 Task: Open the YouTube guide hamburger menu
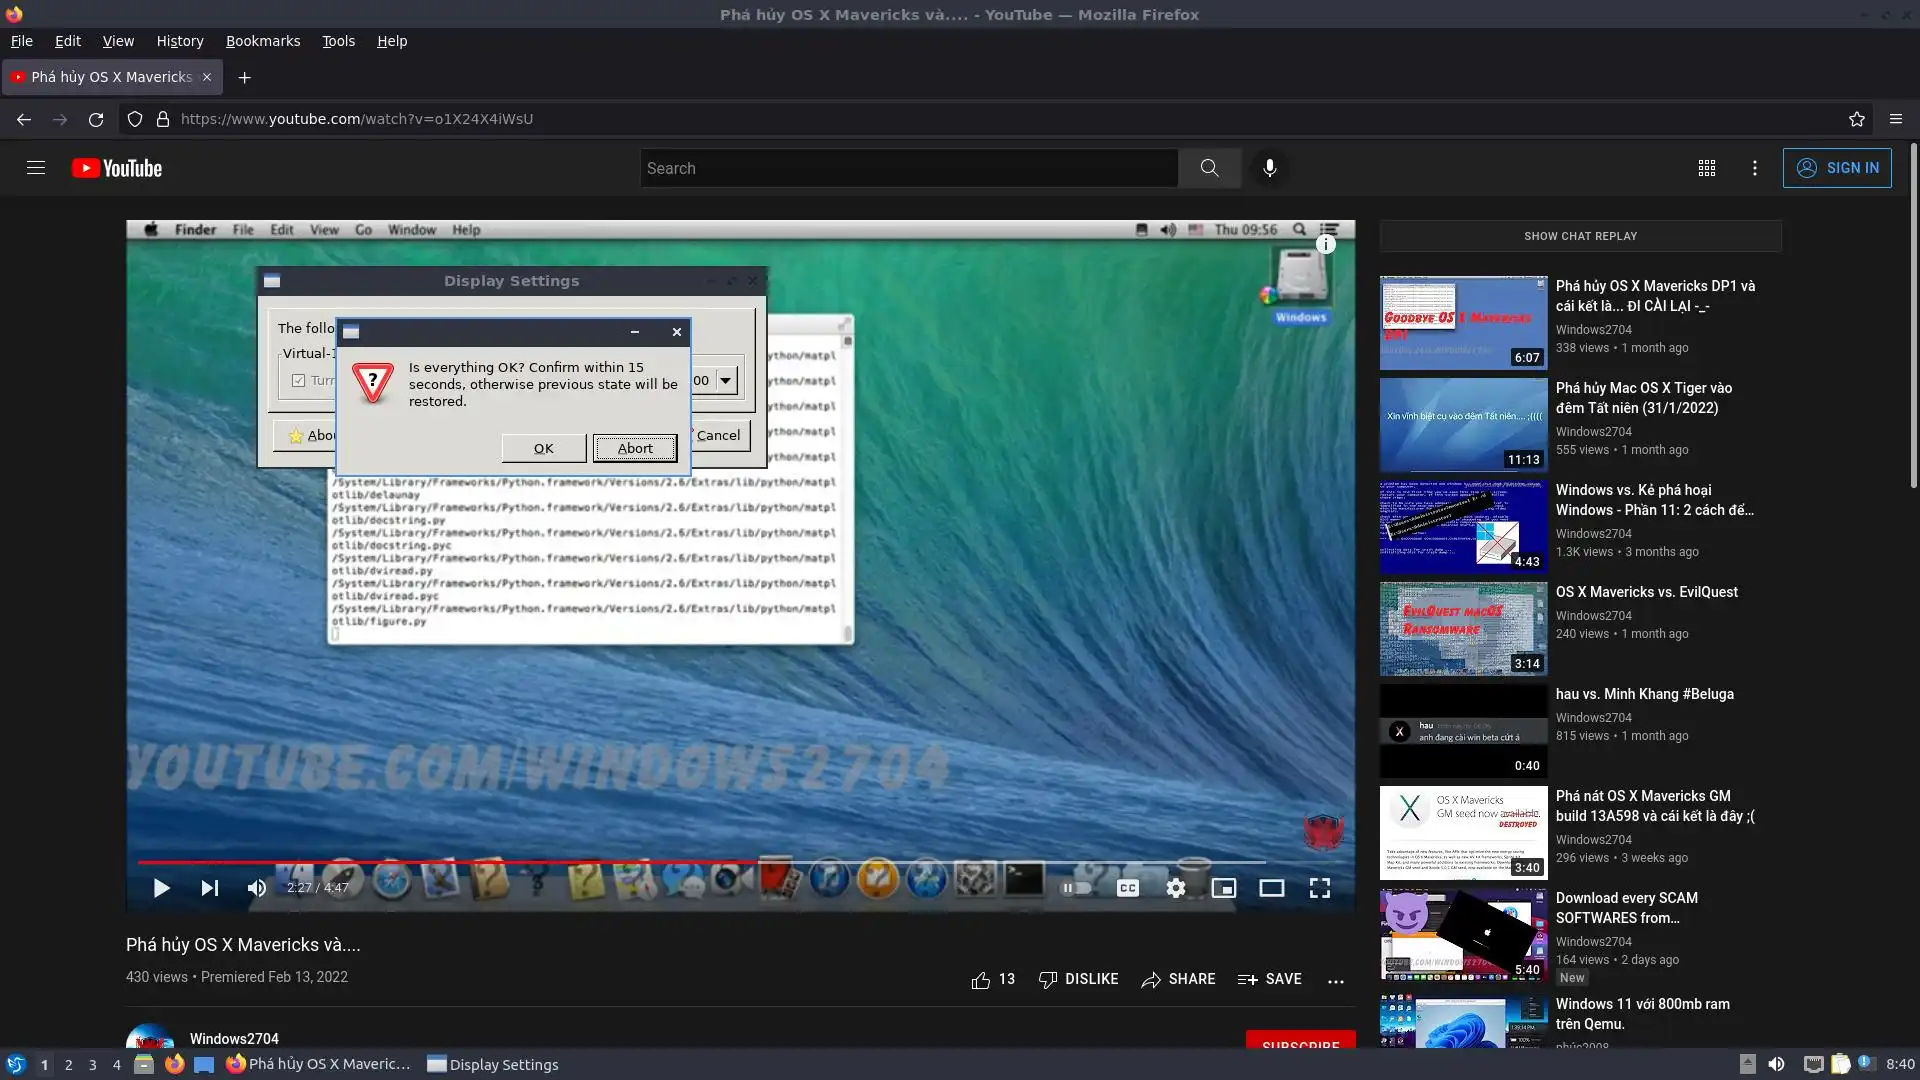[x=36, y=168]
